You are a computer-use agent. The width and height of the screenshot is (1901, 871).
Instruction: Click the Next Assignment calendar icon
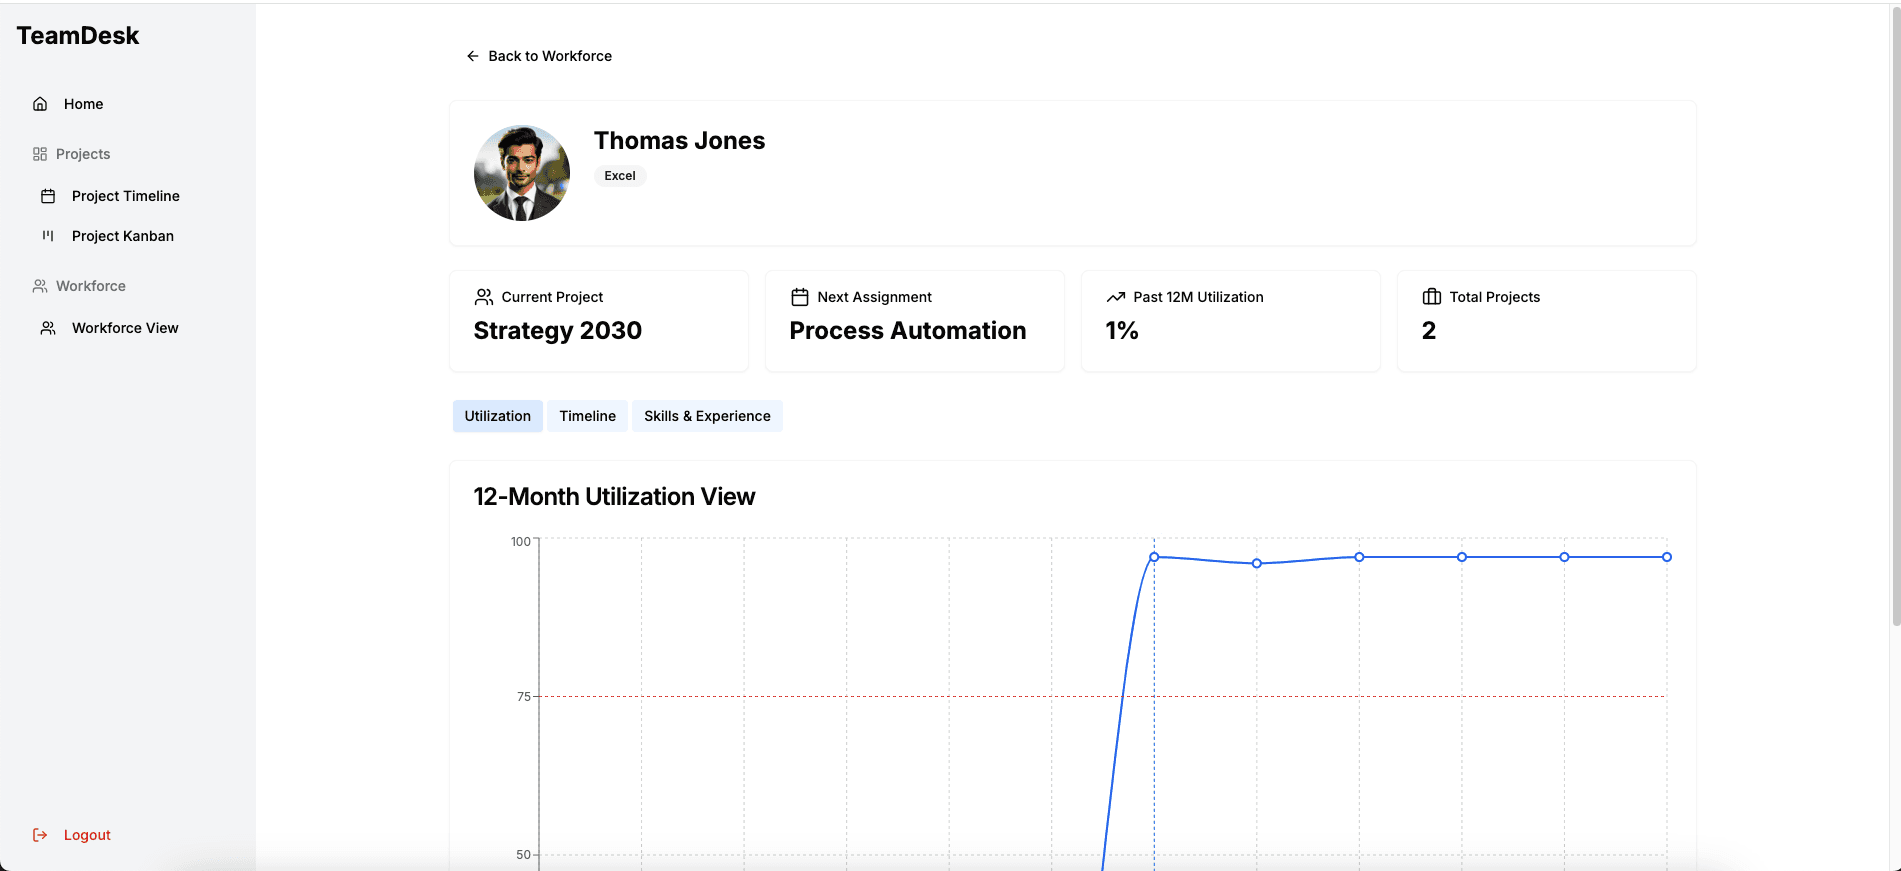tap(799, 297)
